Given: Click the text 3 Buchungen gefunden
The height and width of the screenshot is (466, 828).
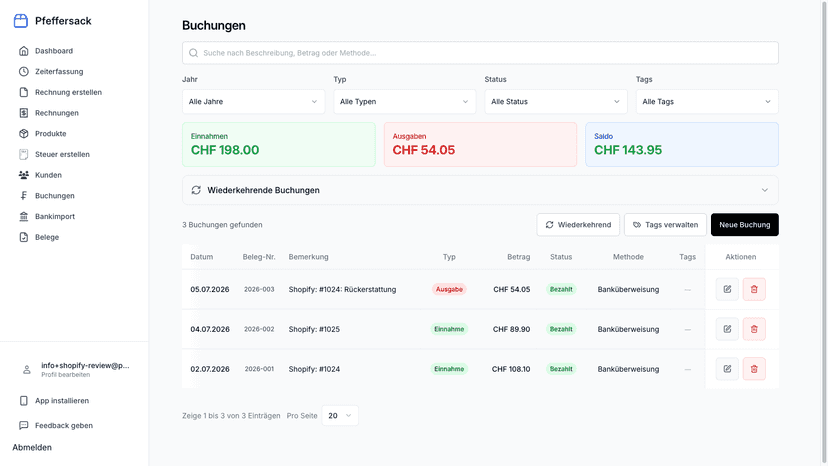Looking at the screenshot, I should (x=222, y=225).
